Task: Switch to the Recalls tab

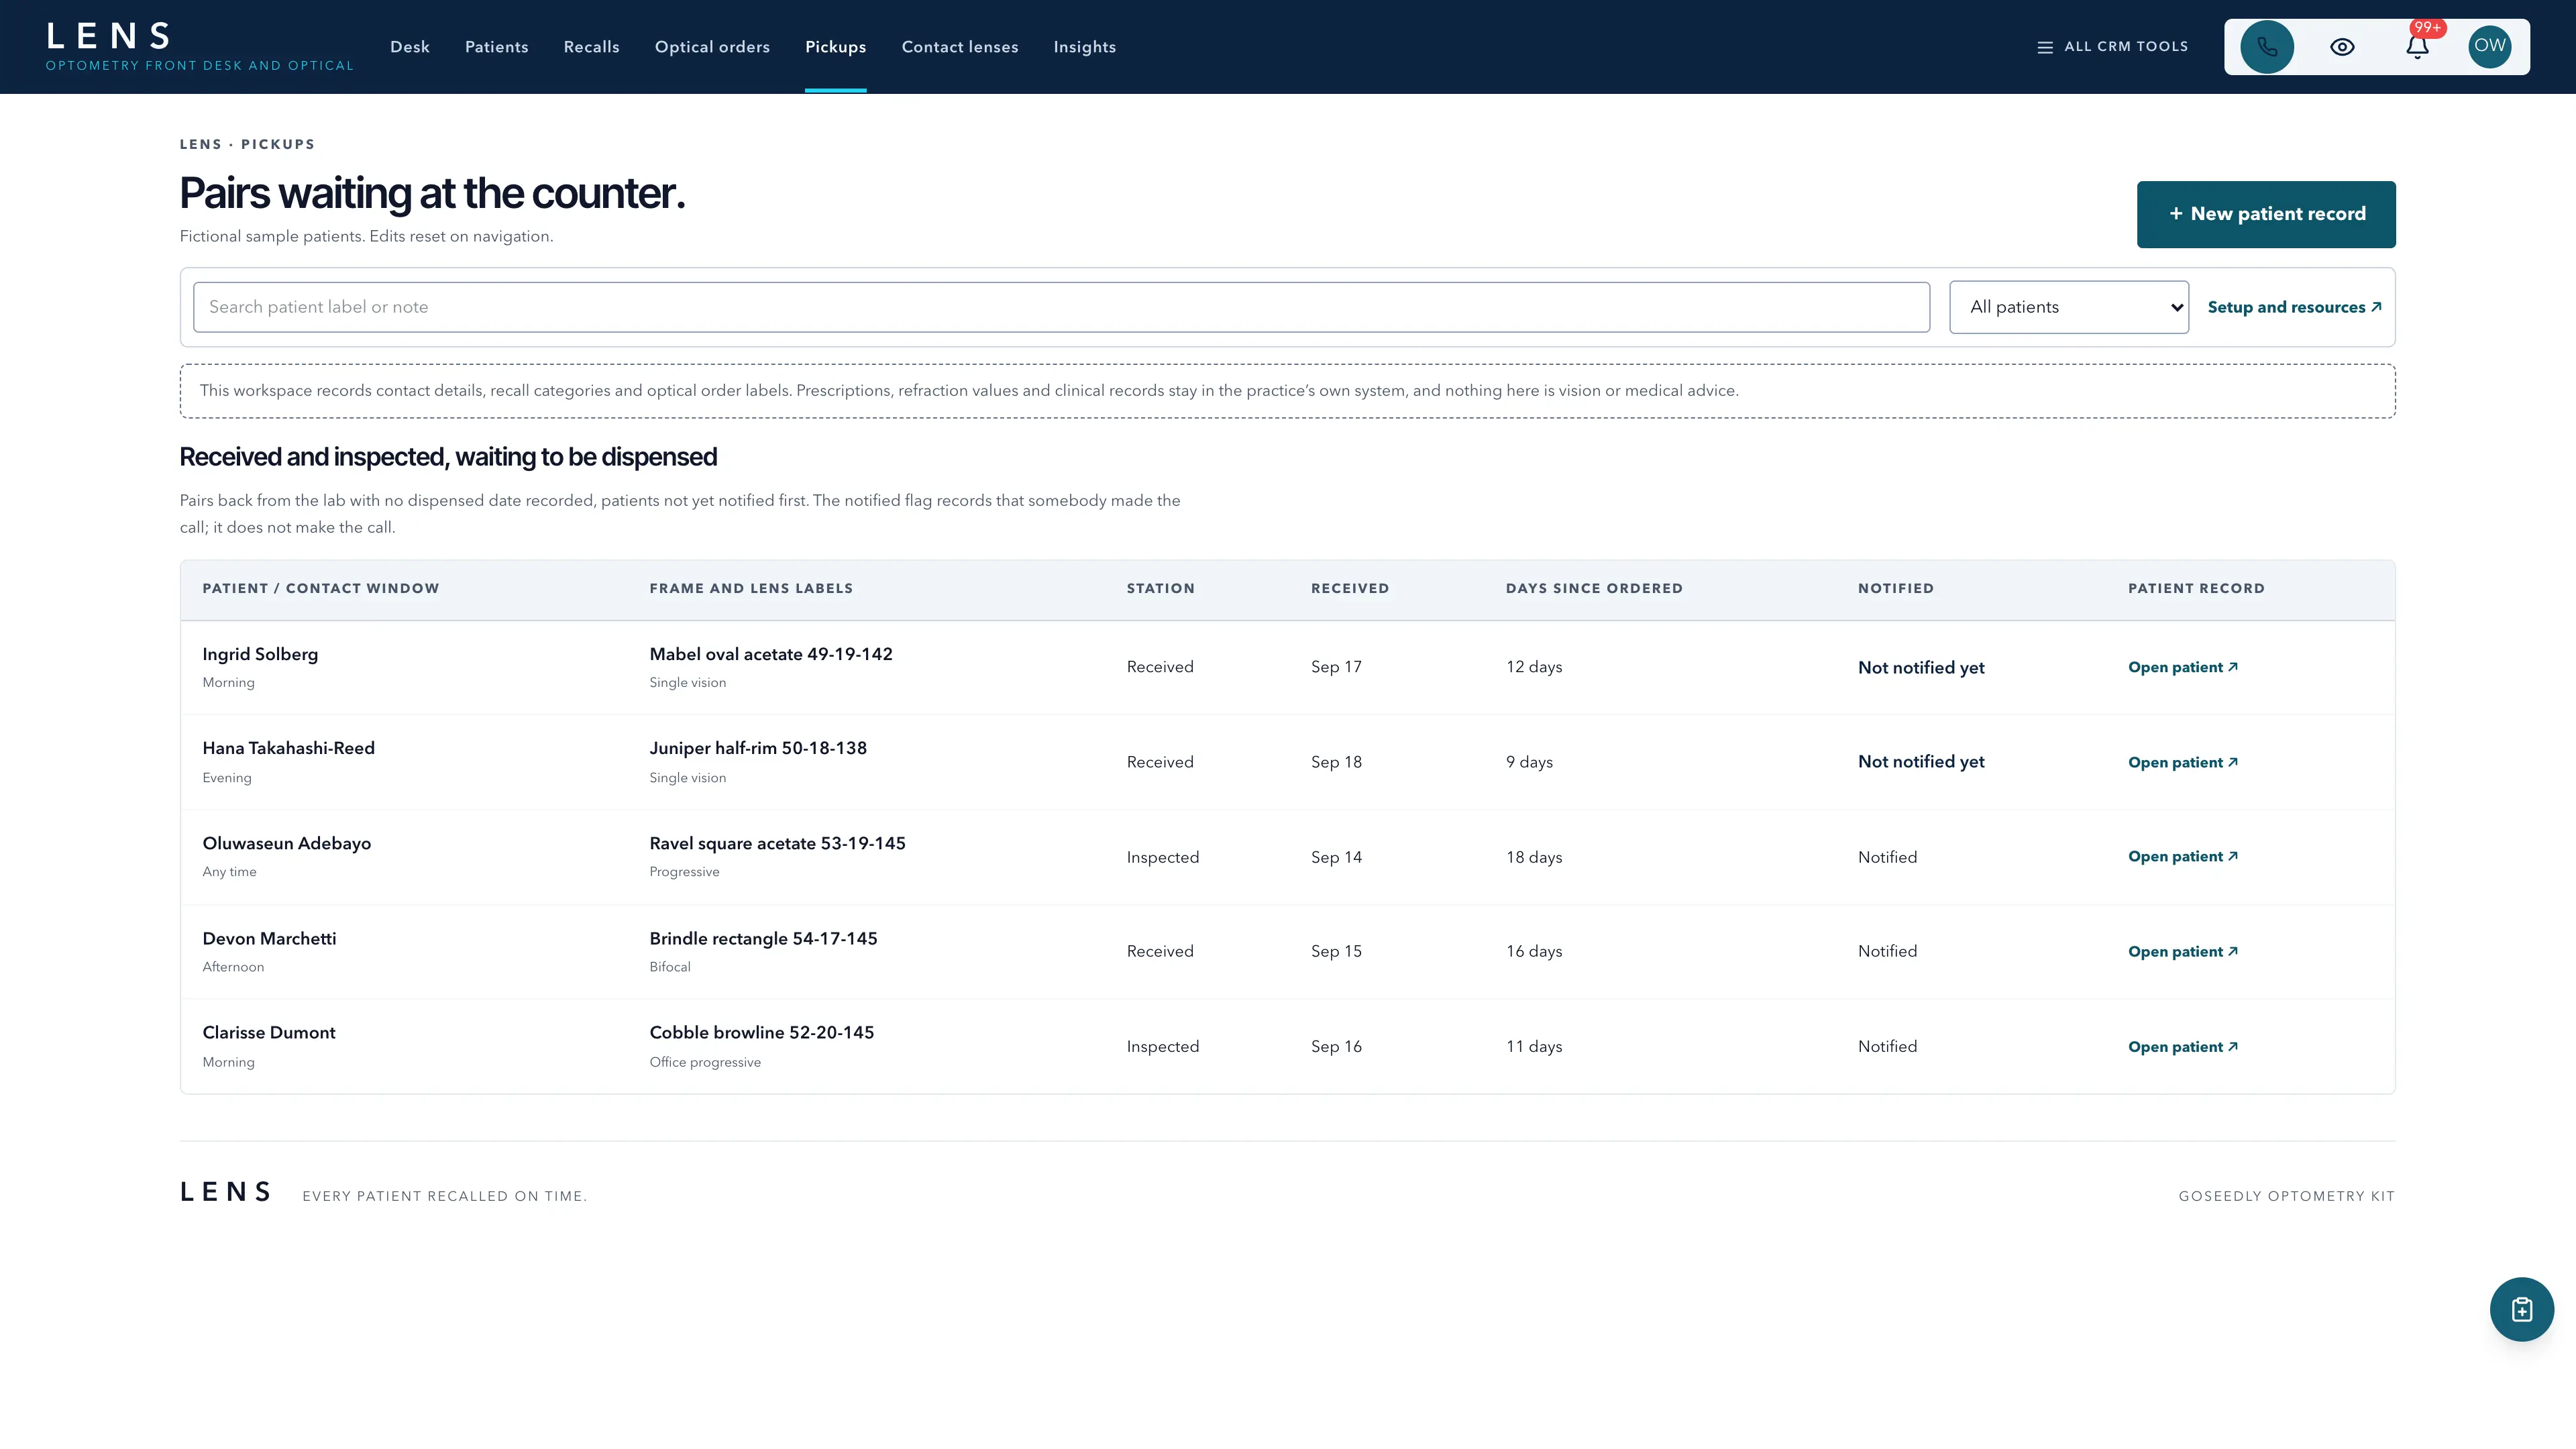Action: click(591, 47)
